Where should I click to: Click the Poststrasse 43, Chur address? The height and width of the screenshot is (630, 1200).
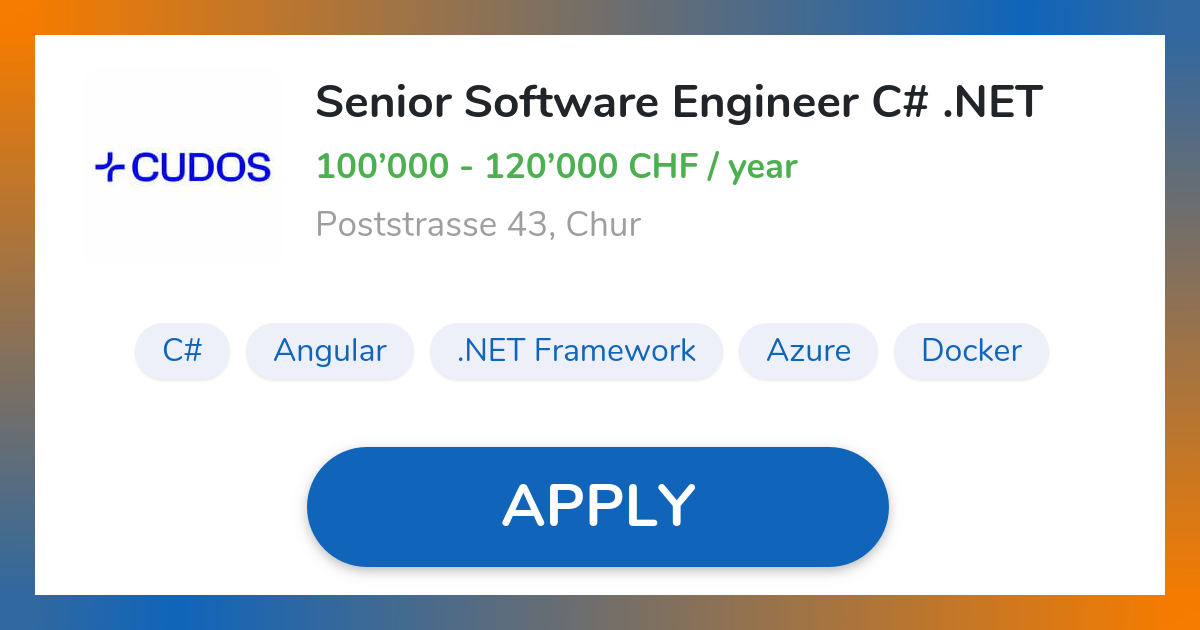(x=478, y=224)
